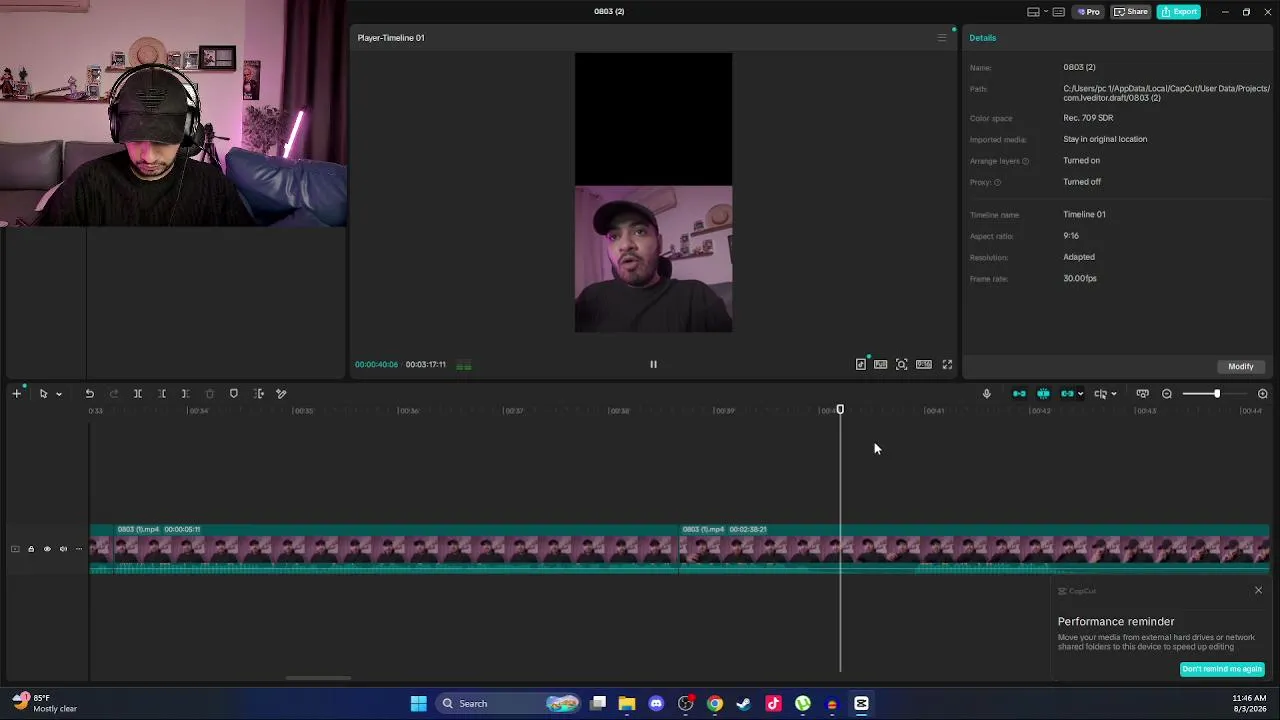
Task: Click the player zoom-to-fit scan icon
Action: 902,365
